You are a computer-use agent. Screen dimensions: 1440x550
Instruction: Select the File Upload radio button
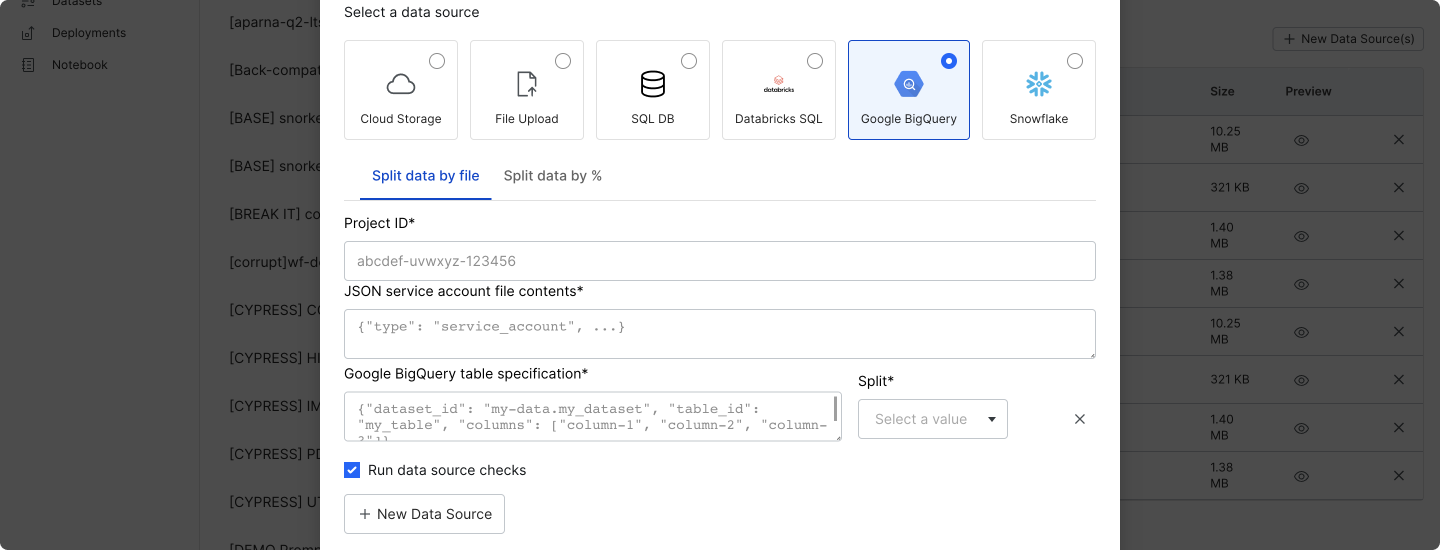tap(563, 61)
